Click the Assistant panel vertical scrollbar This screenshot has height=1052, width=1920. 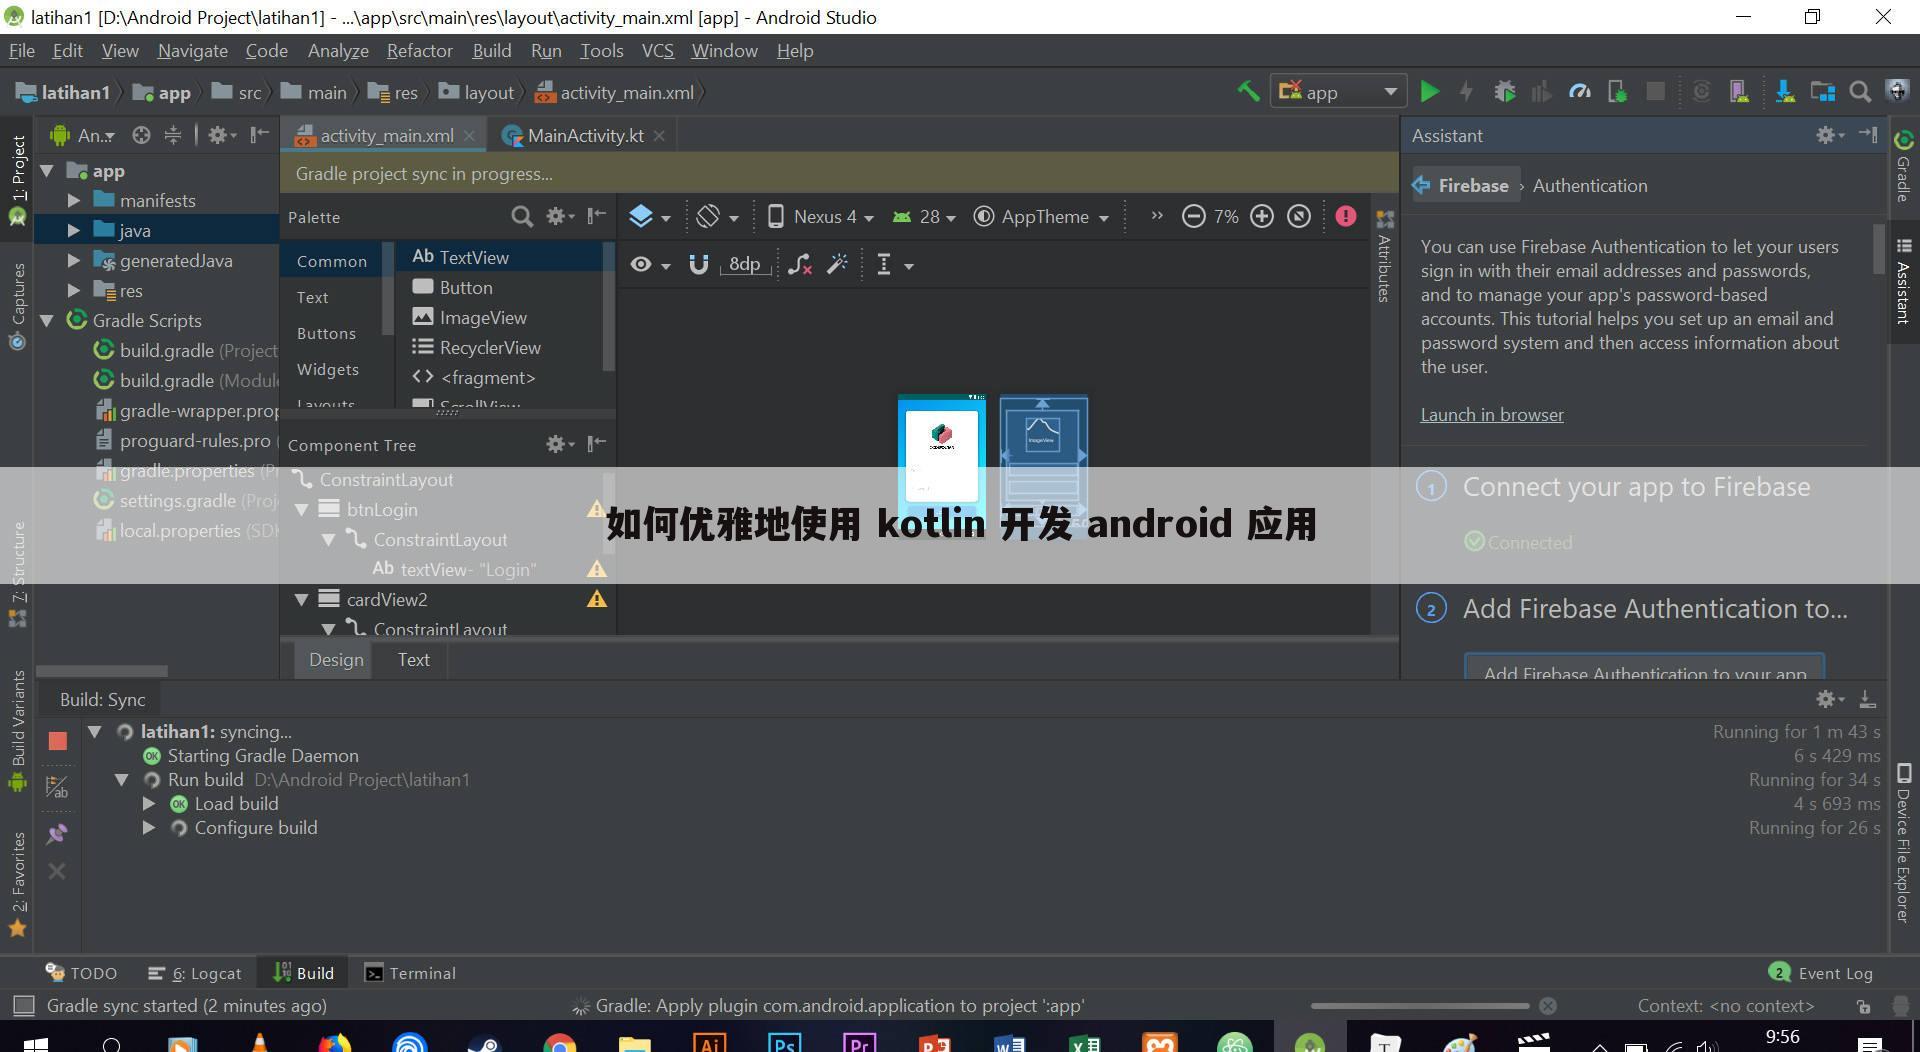point(1879,248)
